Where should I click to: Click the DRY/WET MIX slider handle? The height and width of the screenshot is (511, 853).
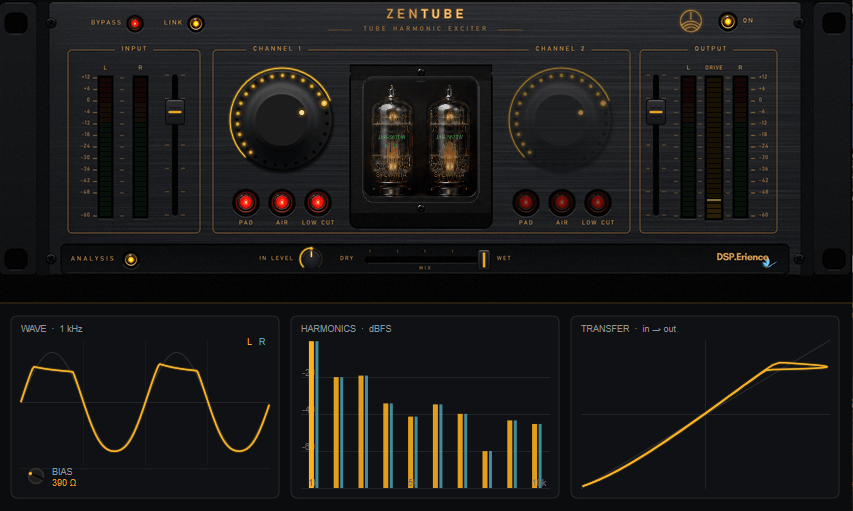[484, 260]
